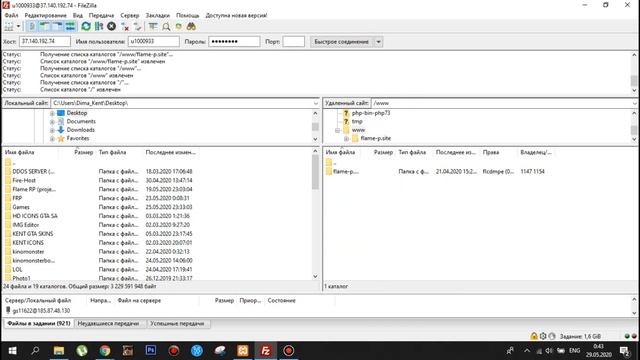The height and width of the screenshot is (360, 640).
Task: Focus the Порт field
Action: pyautogui.click(x=293, y=41)
